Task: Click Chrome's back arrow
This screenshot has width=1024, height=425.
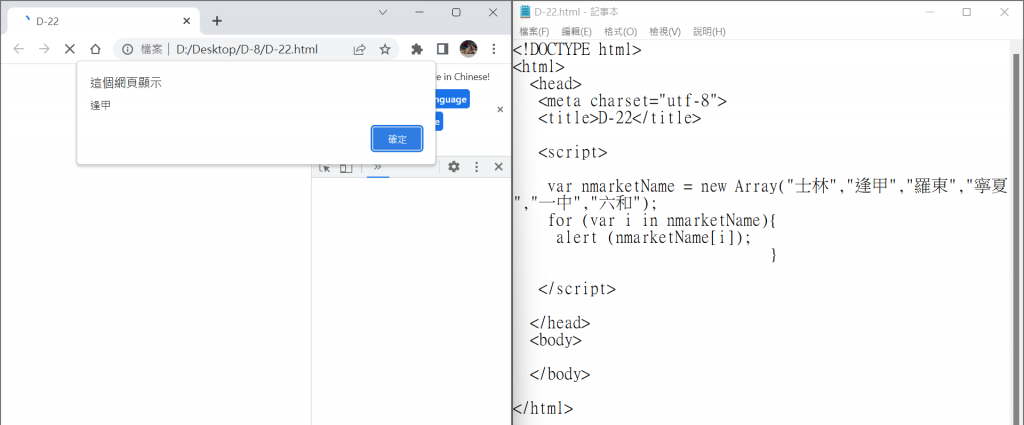Action: [x=19, y=49]
